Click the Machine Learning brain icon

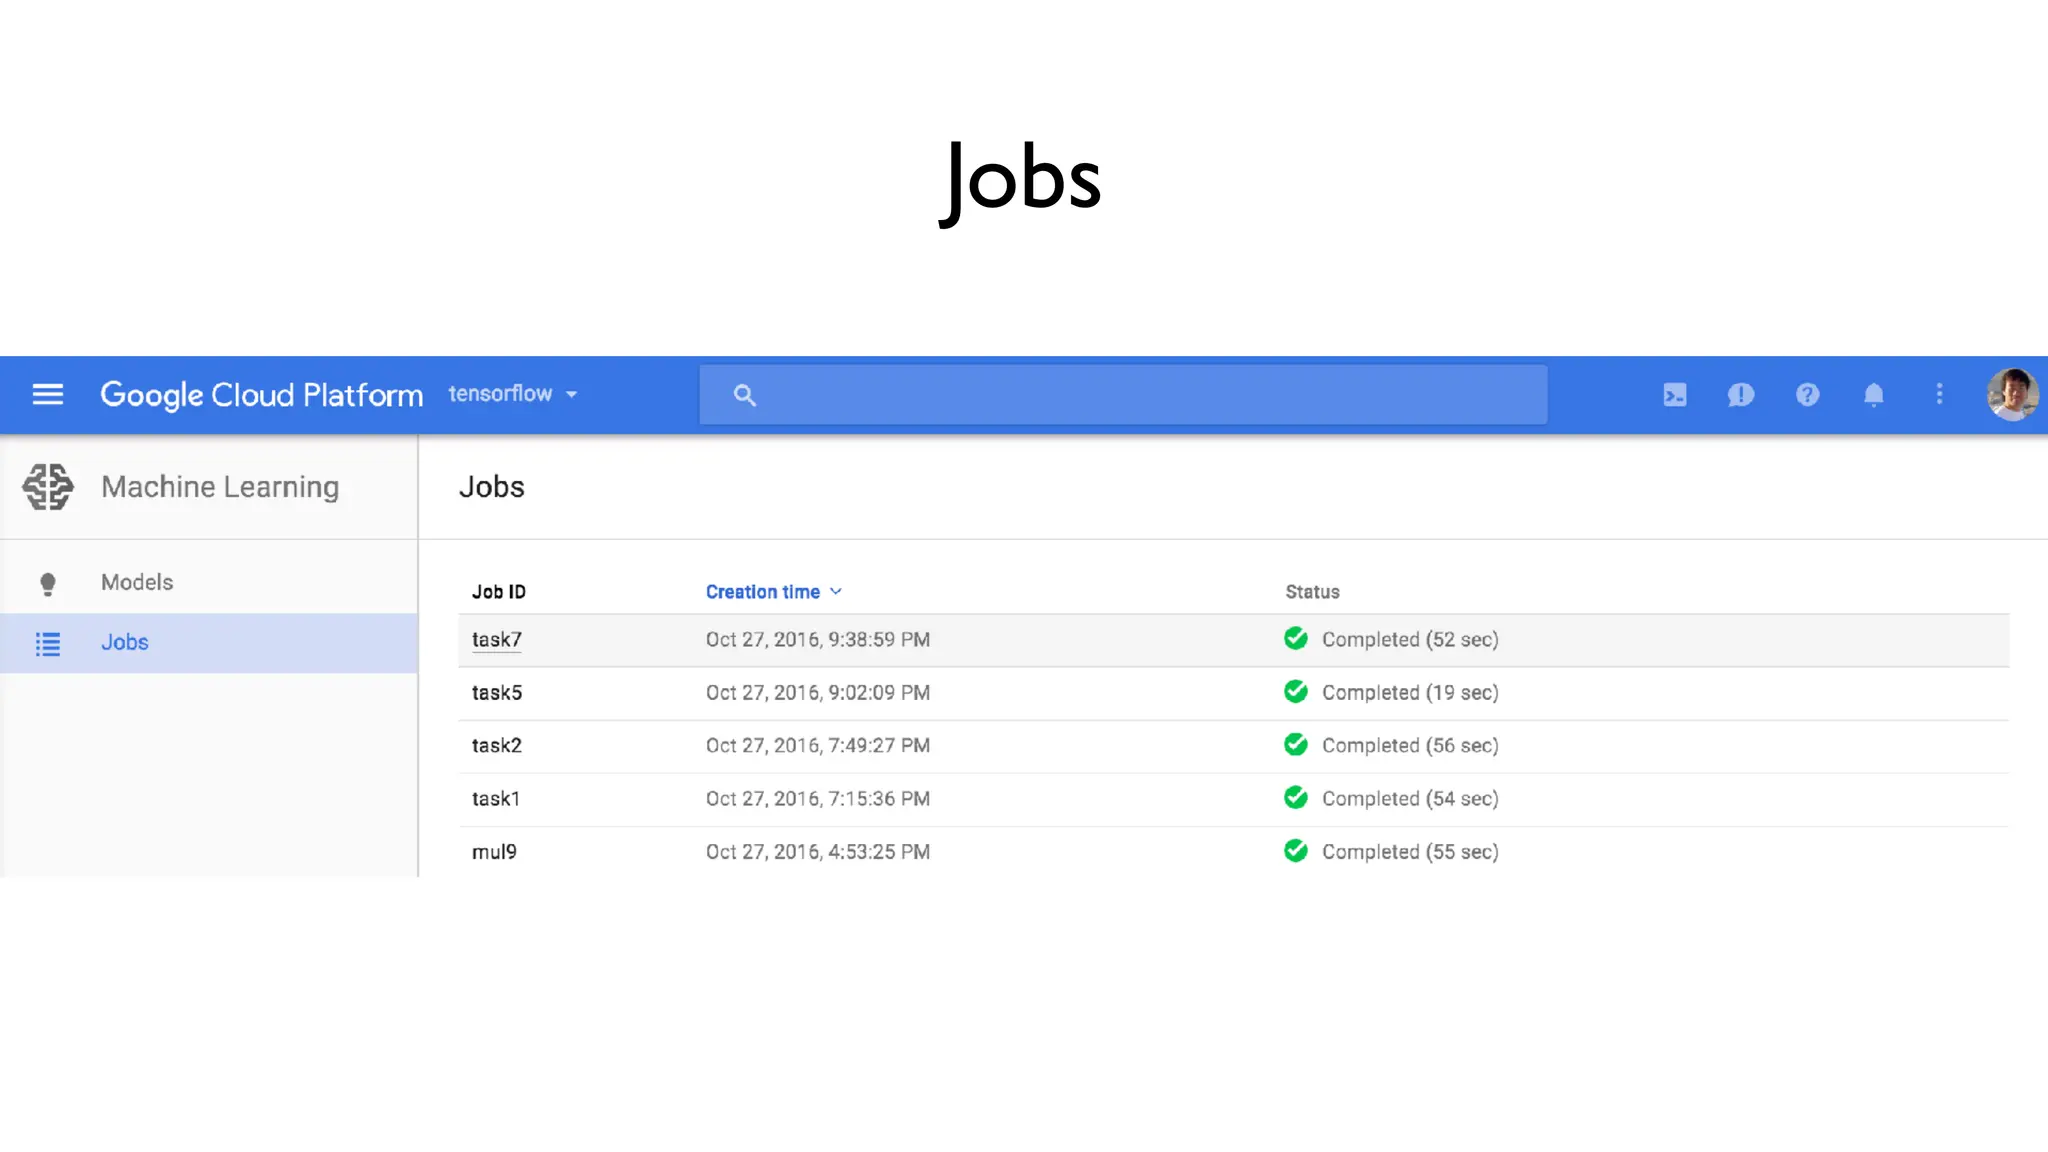click(x=48, y=487)
